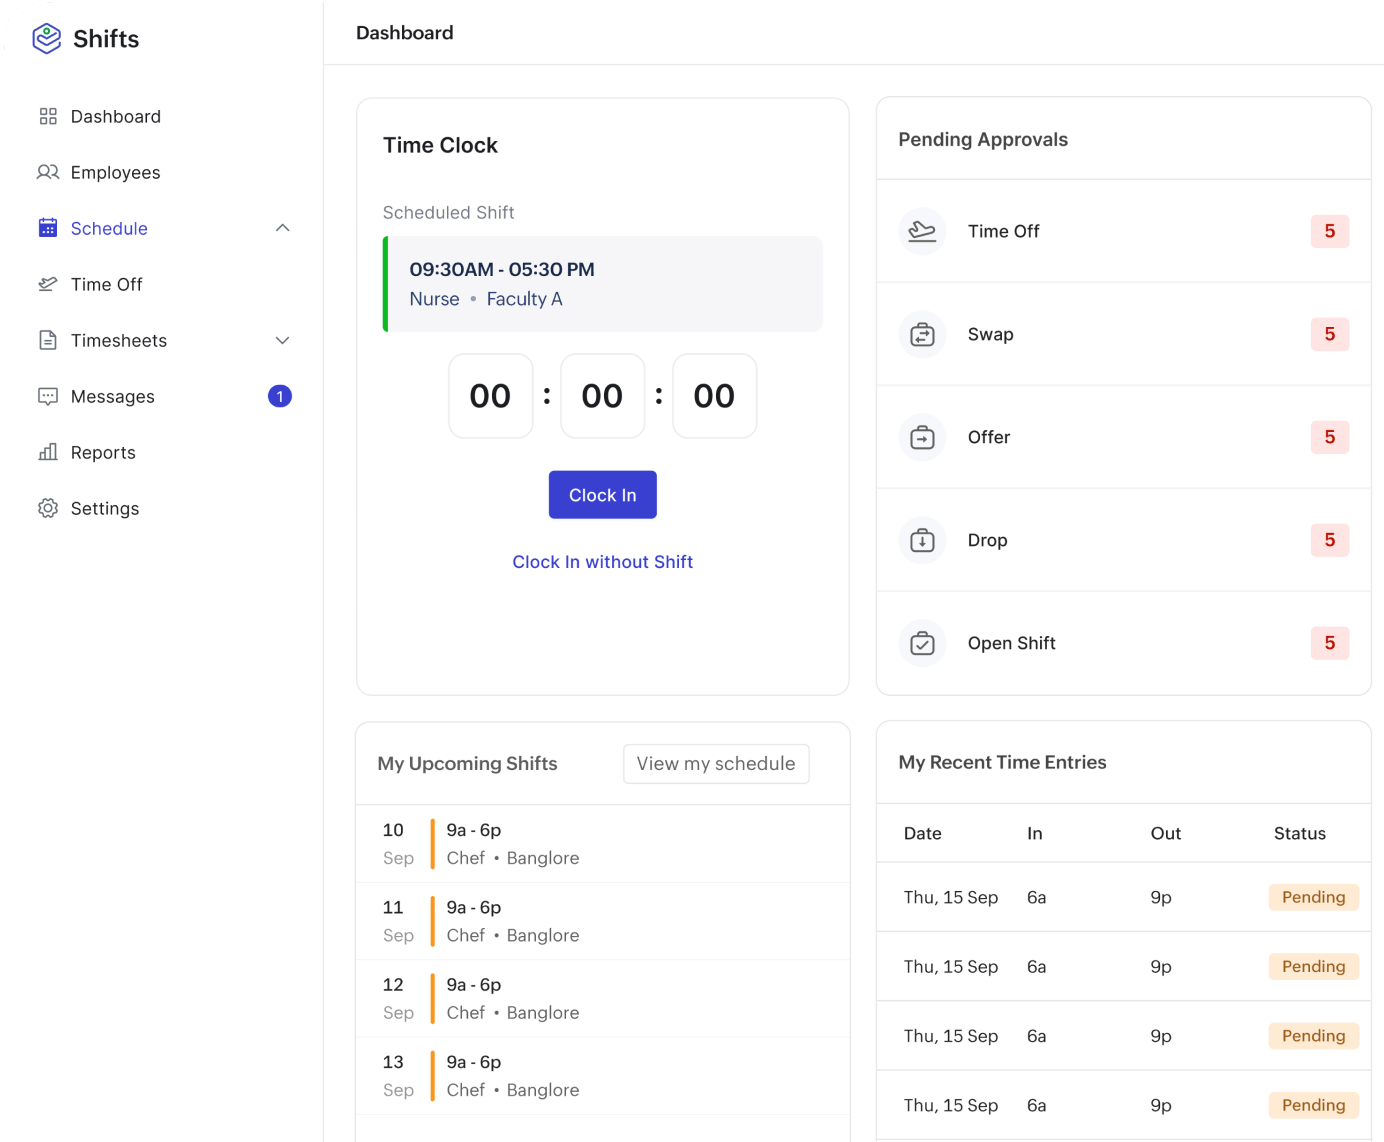Click the Settings gear icon
The width and height of the screenshot is (1384, 1142).
point(48,508)
